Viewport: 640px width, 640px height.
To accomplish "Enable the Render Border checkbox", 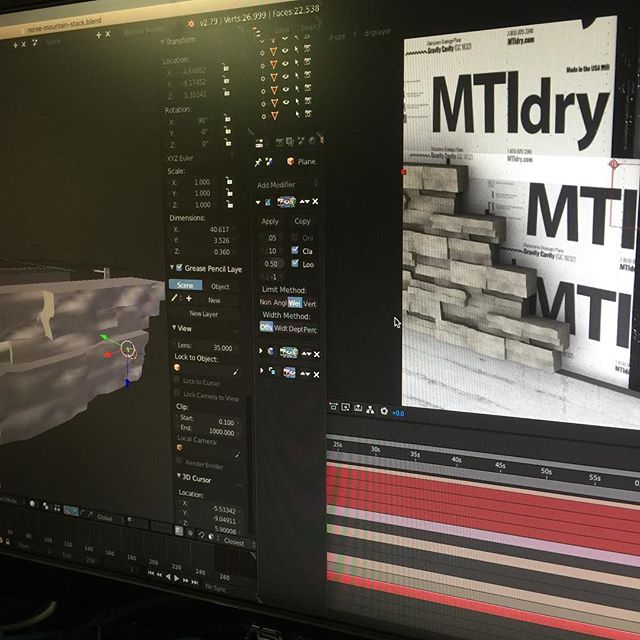I will pyautogui.click(x=179, y=460).
